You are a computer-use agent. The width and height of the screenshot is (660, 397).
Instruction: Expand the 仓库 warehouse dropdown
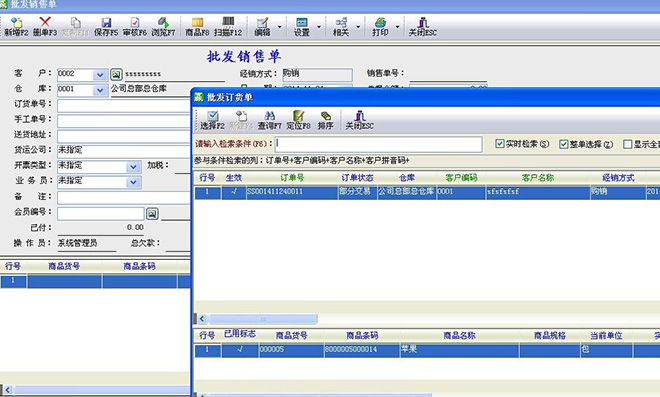point(100,90)
